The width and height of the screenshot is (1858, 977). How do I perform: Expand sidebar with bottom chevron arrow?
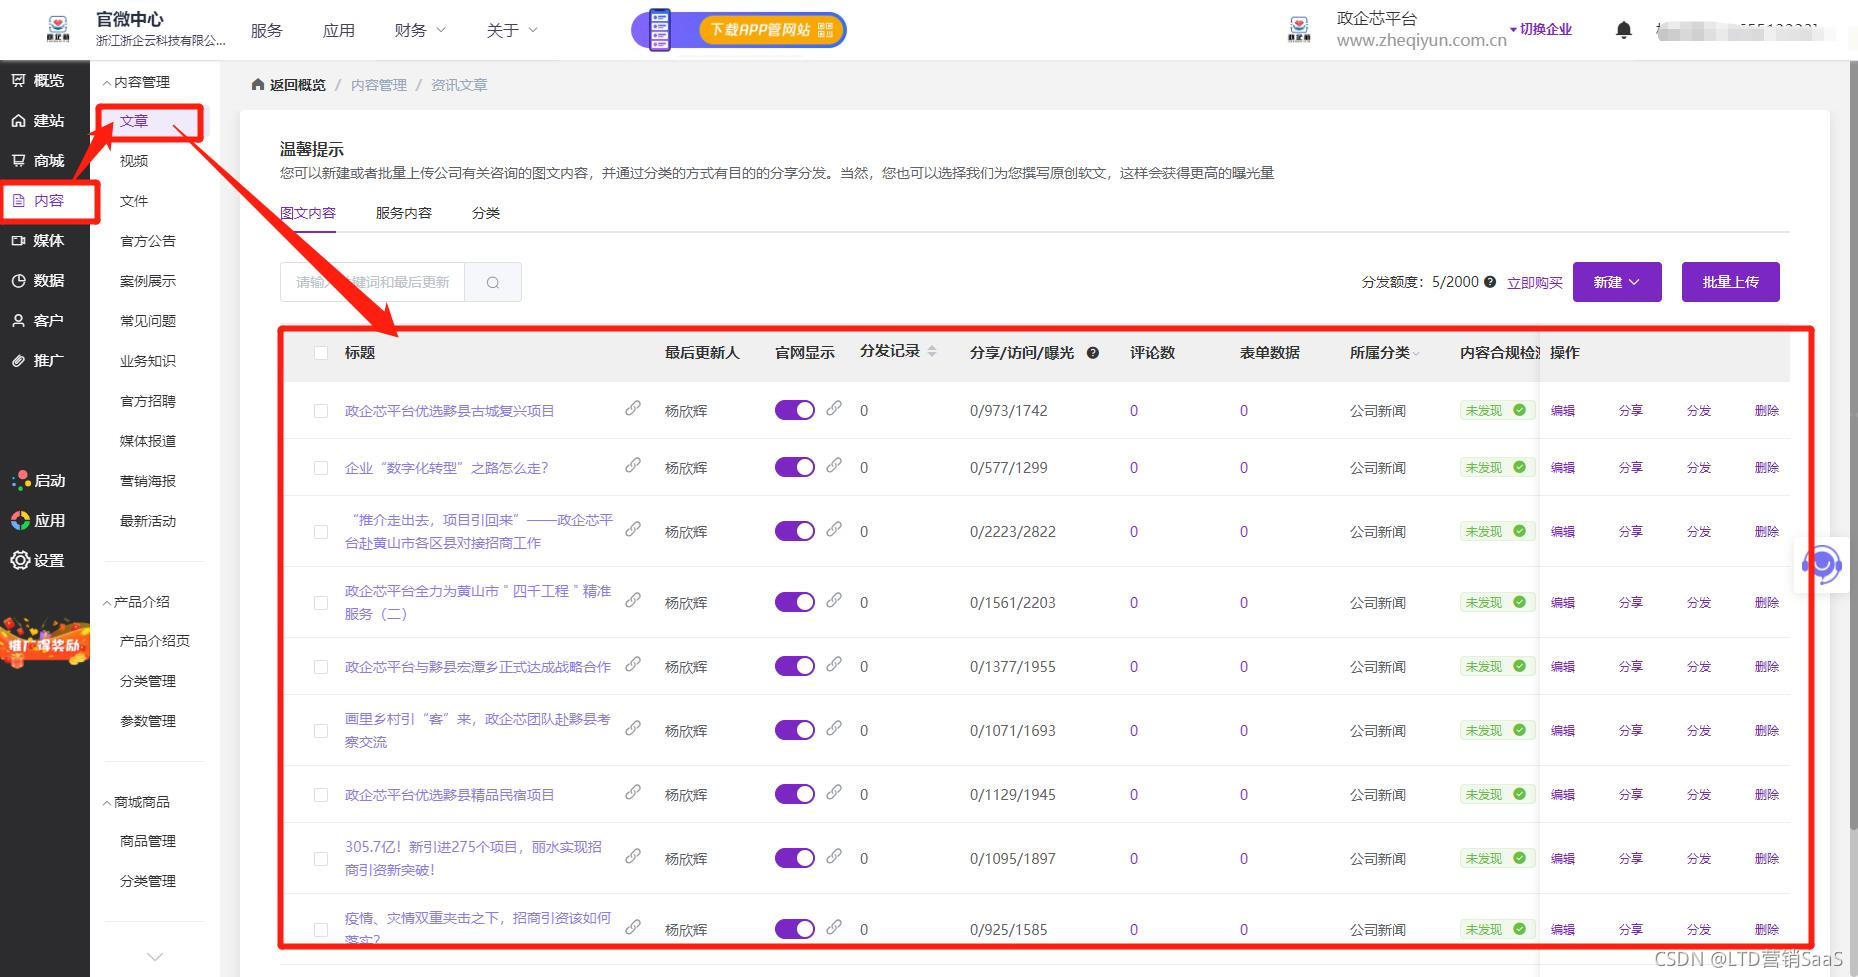[x=155, y=957]
